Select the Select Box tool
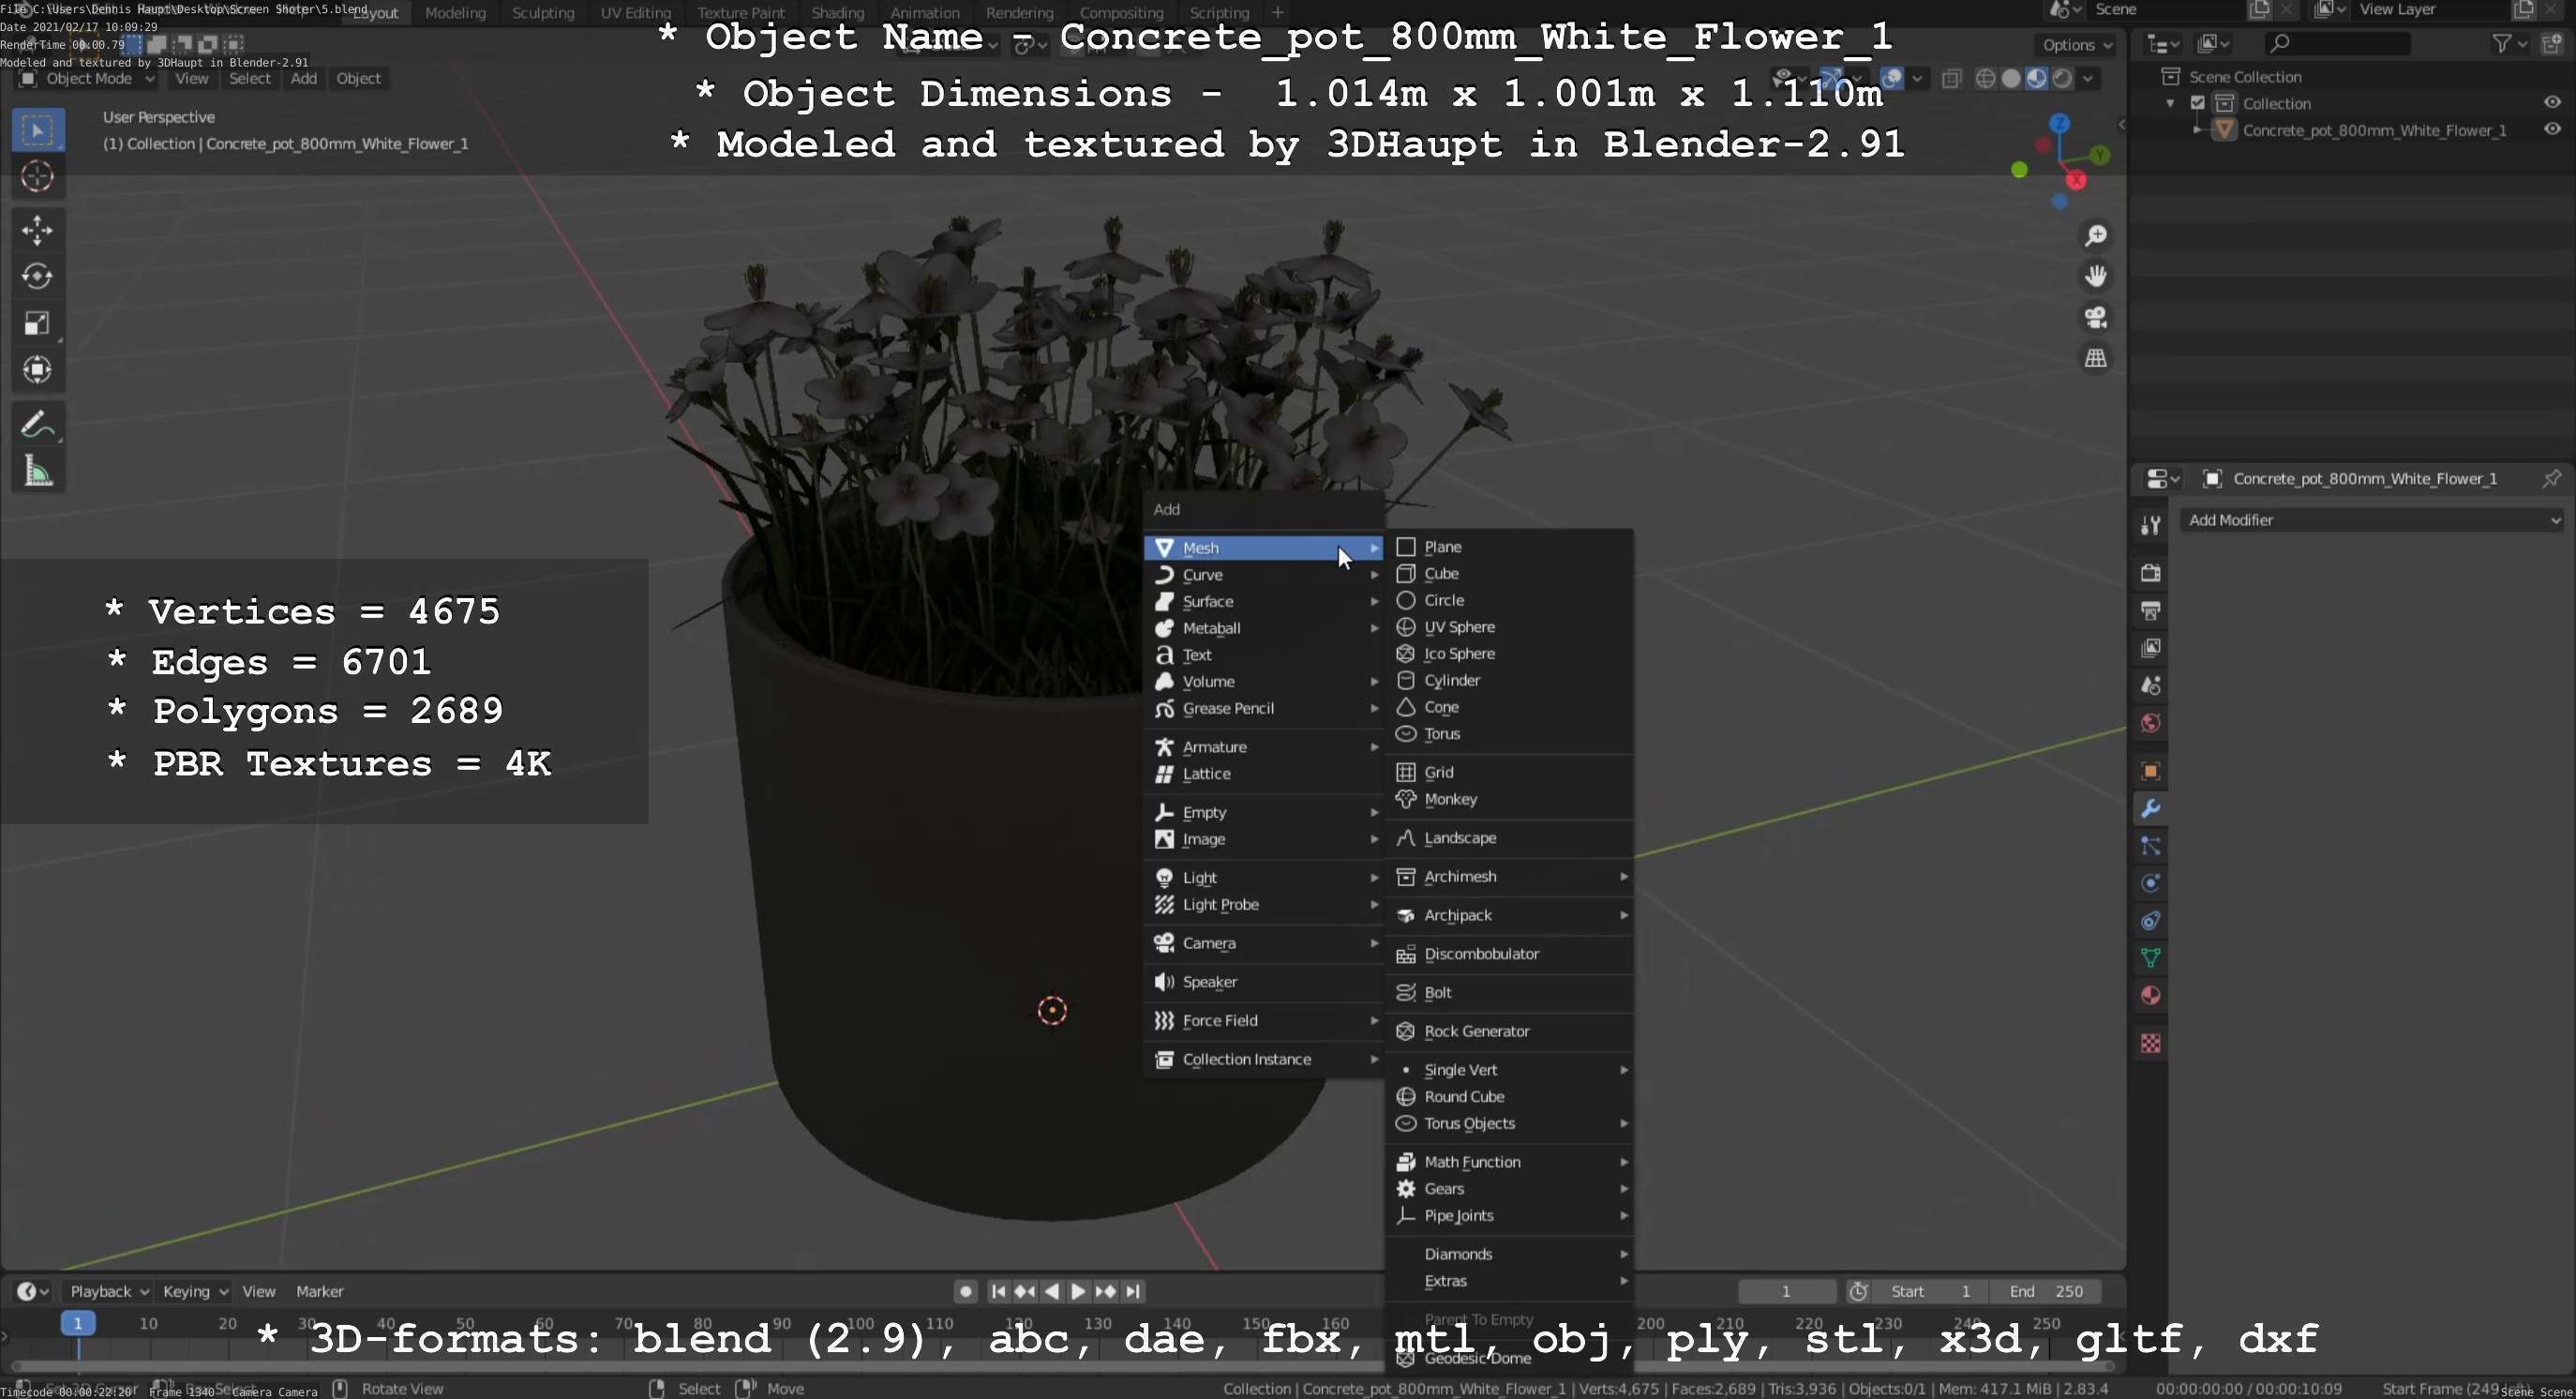2576x1399 pixels. (37, 131)
